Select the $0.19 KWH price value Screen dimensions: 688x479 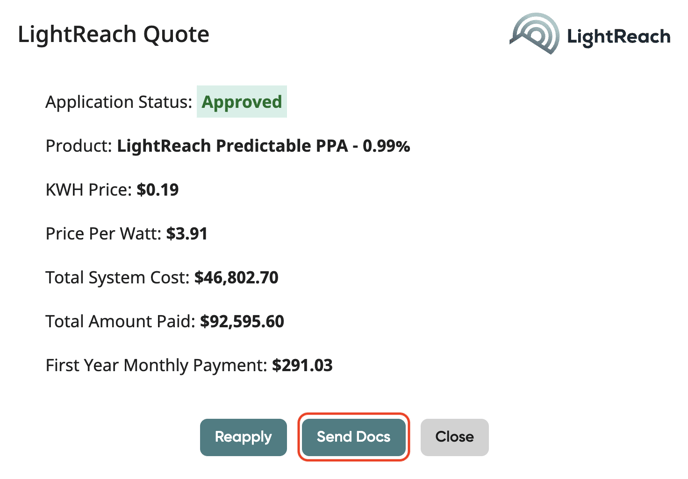tap(158, 189)
